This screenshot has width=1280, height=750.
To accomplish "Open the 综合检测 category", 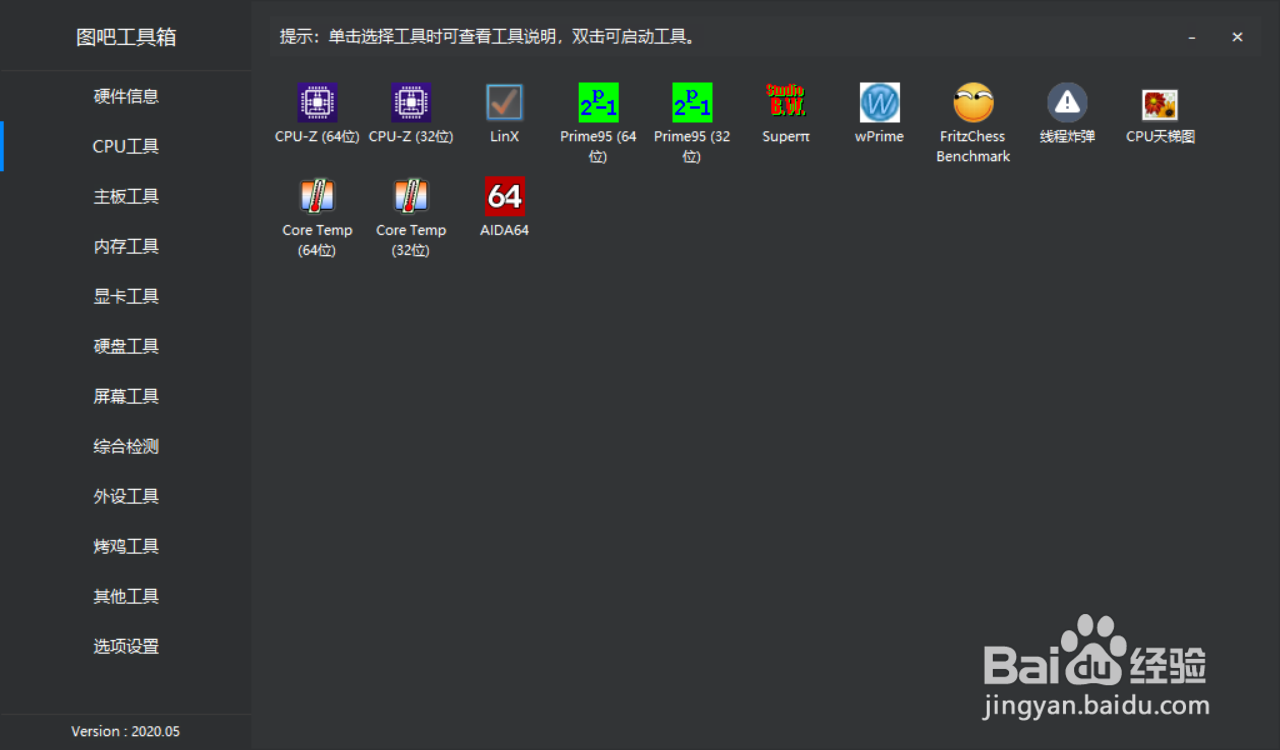I will (126, 446).
